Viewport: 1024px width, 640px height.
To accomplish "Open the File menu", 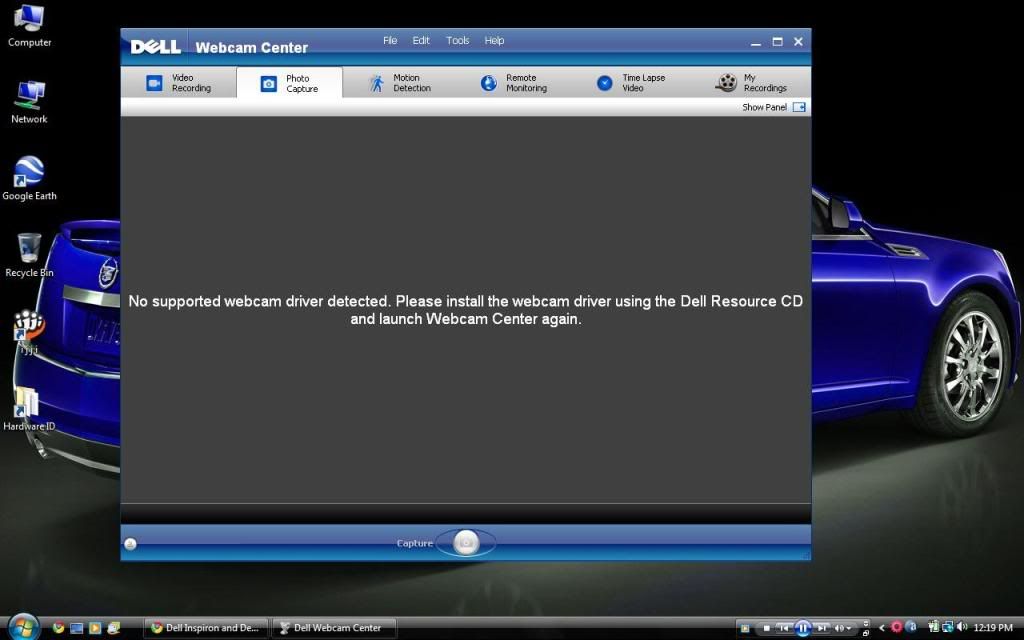I will [x=390, y=40].
